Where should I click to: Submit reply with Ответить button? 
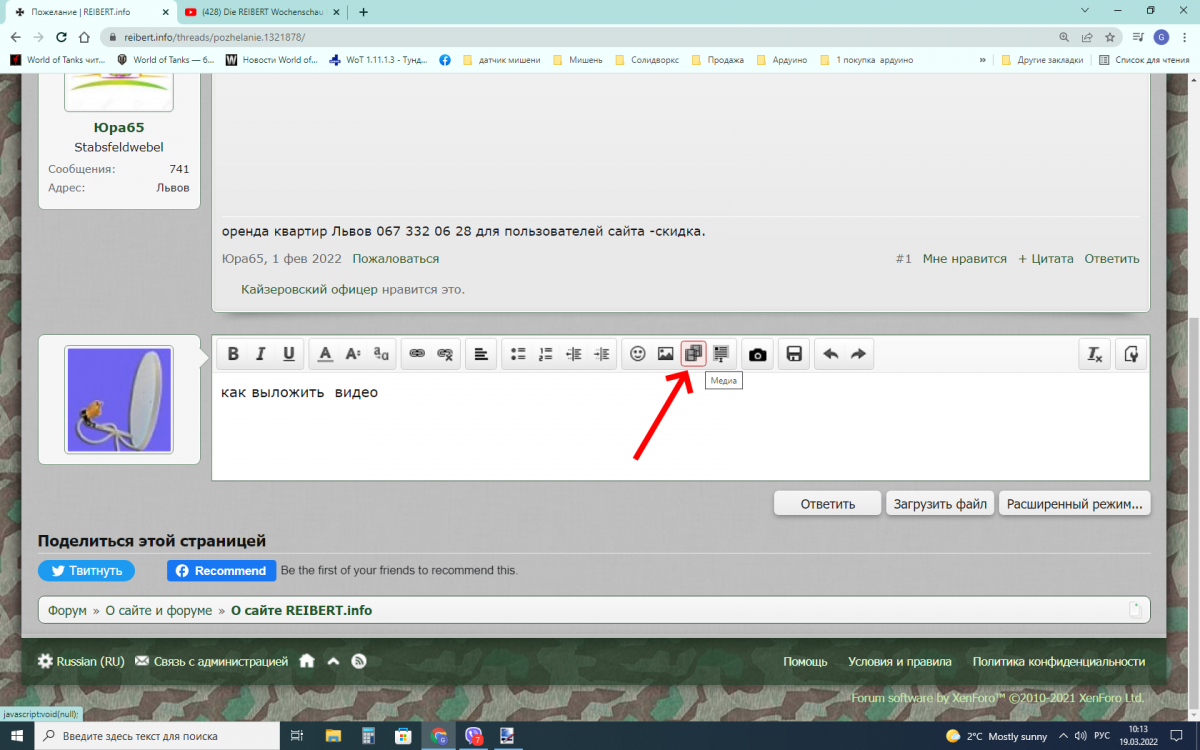pyautogui.click(x=827, y=504)
